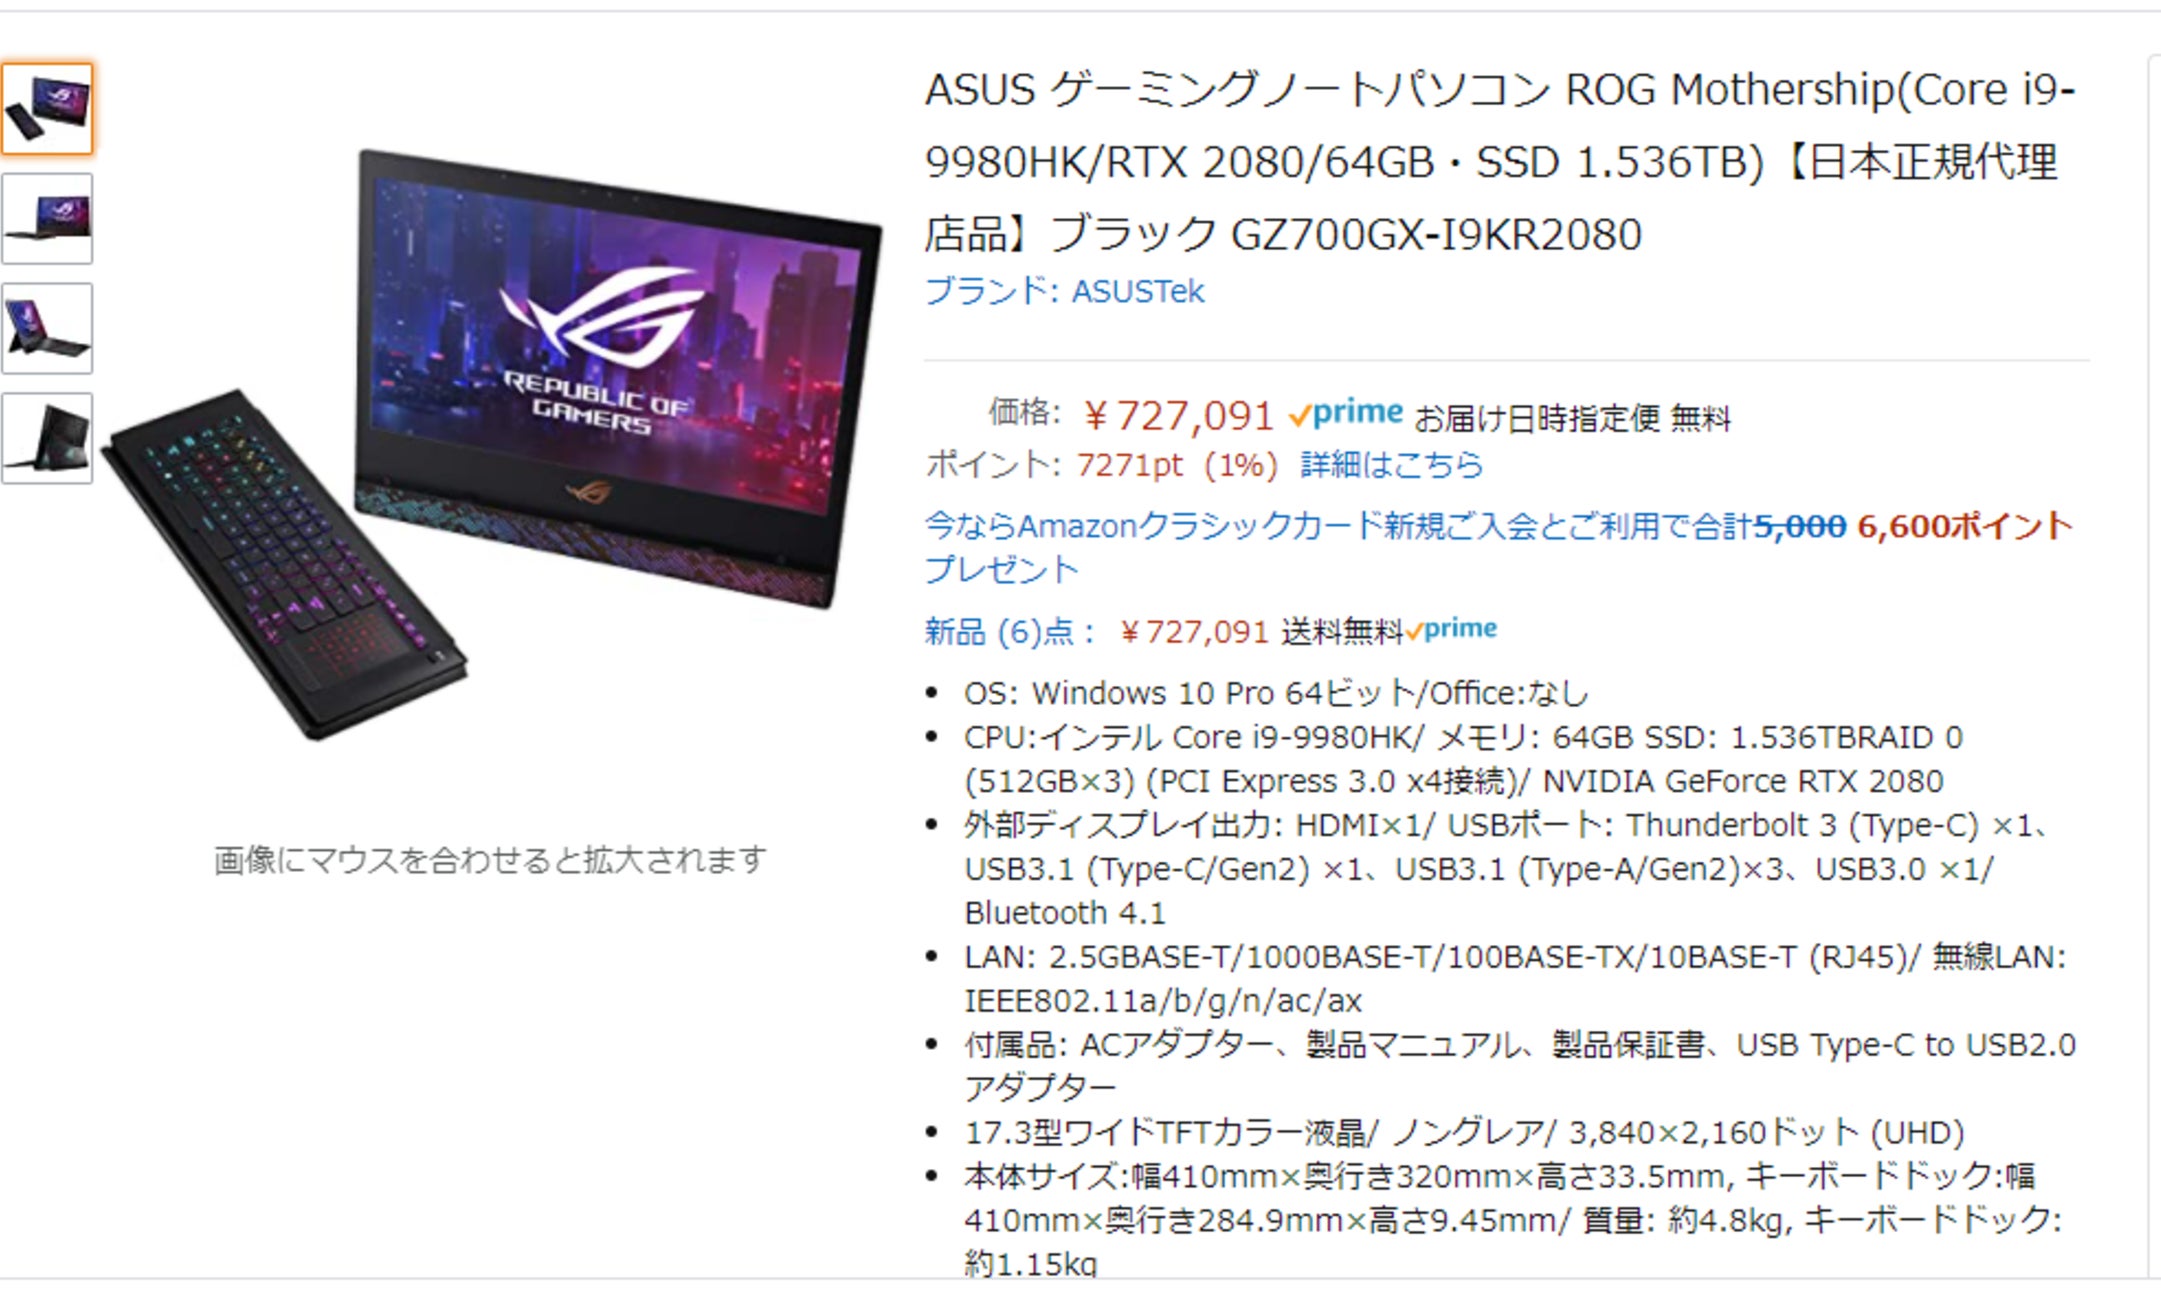
Task: Click the prime badge next to 送料無料
Action: click(1451, 630)
